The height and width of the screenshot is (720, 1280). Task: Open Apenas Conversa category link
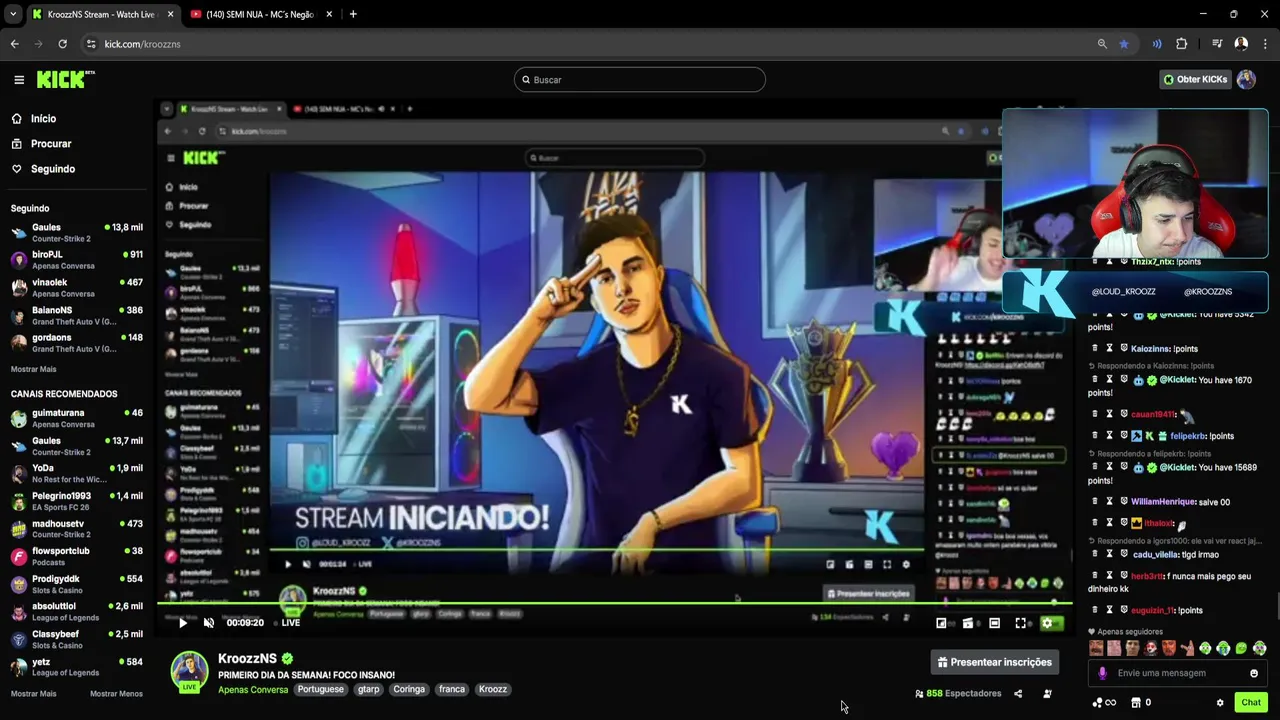pyautogui.click(x=253, y=689)
